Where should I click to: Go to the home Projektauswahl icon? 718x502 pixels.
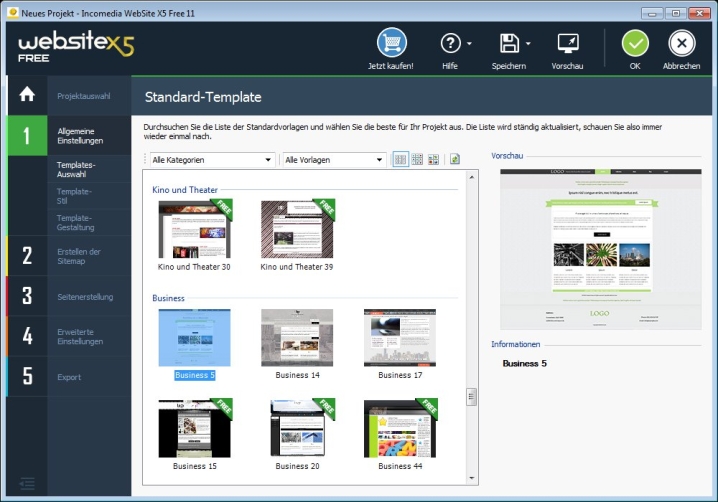[x=27, y=95]
